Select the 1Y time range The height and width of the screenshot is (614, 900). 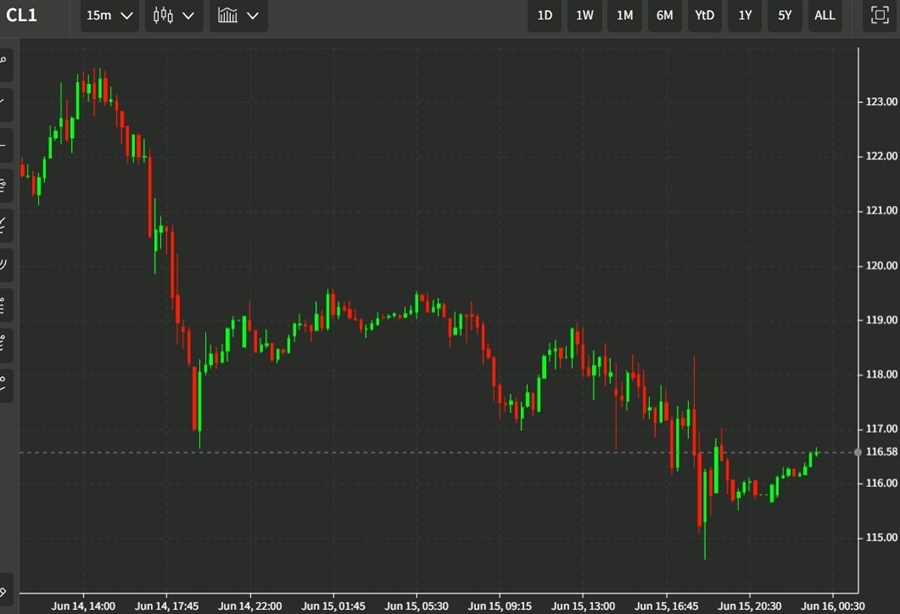745,15
